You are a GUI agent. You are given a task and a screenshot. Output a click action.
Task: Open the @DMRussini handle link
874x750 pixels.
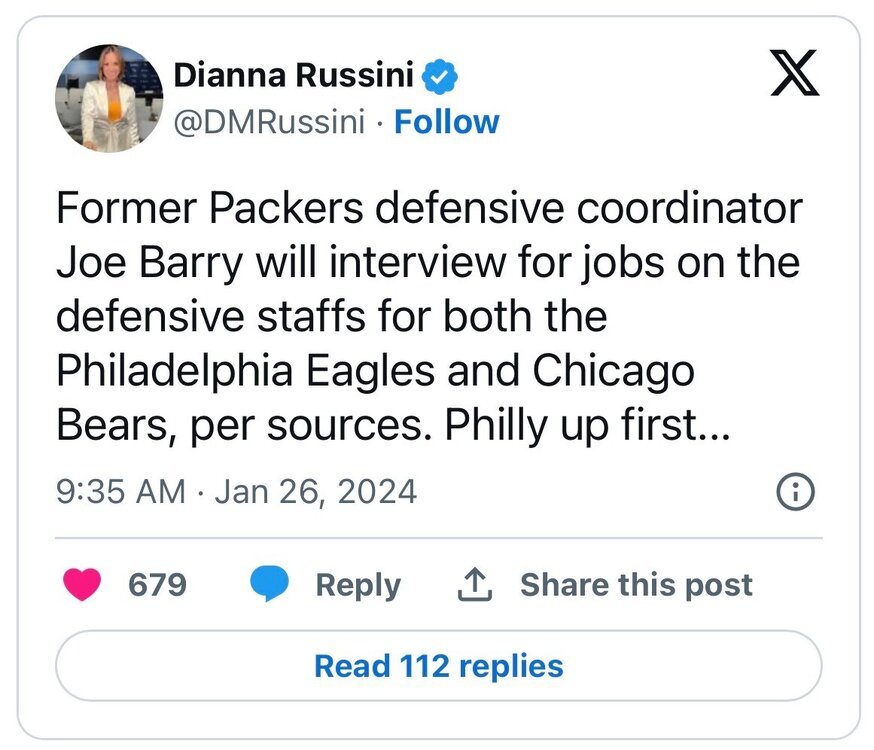tap(269, 122)
